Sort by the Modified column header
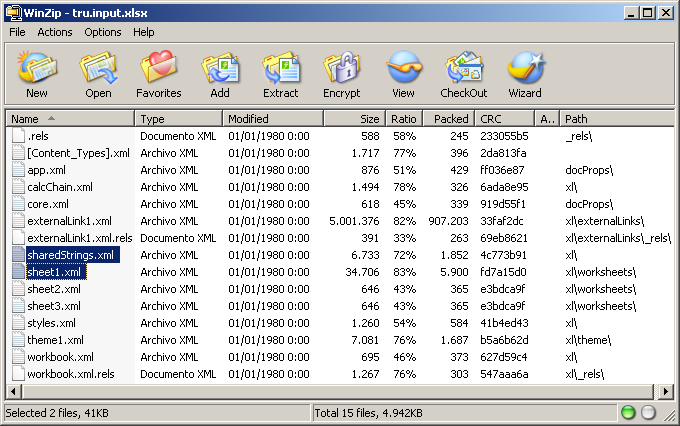Image resolution: width=680 pixels, height=426 pixels. 270,119
